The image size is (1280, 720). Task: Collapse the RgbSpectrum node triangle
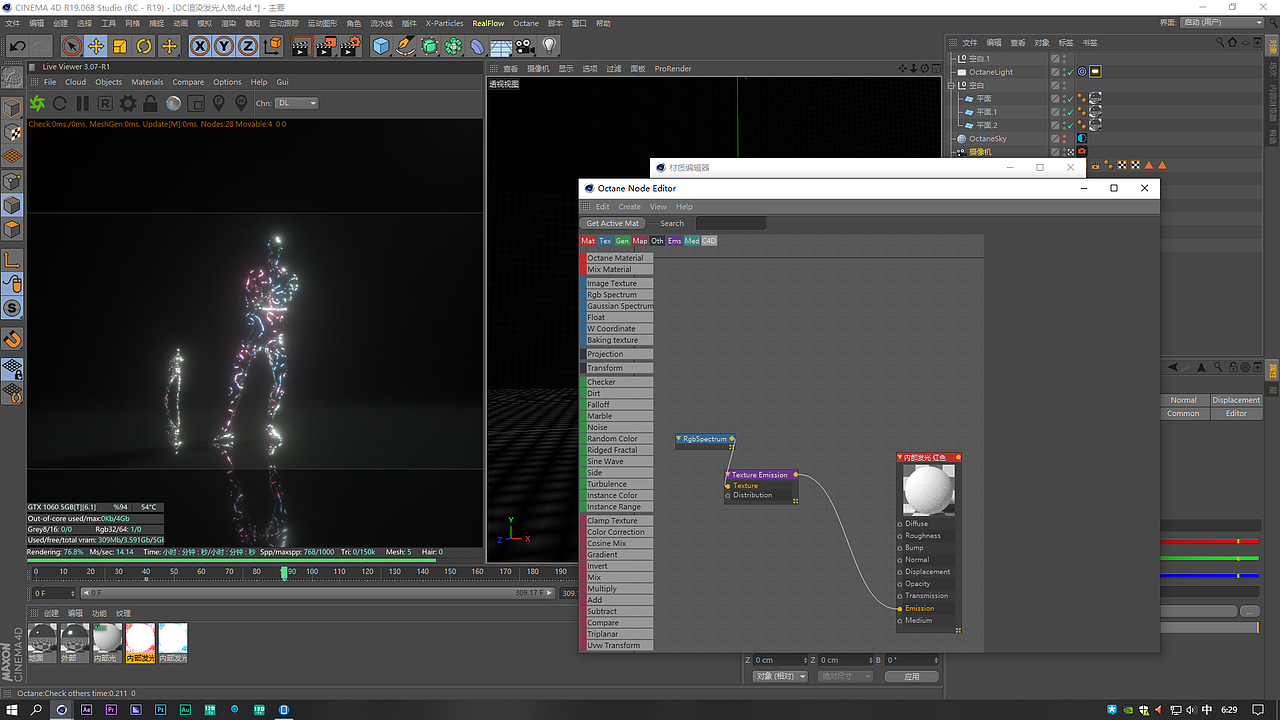[x=680, y=439]
